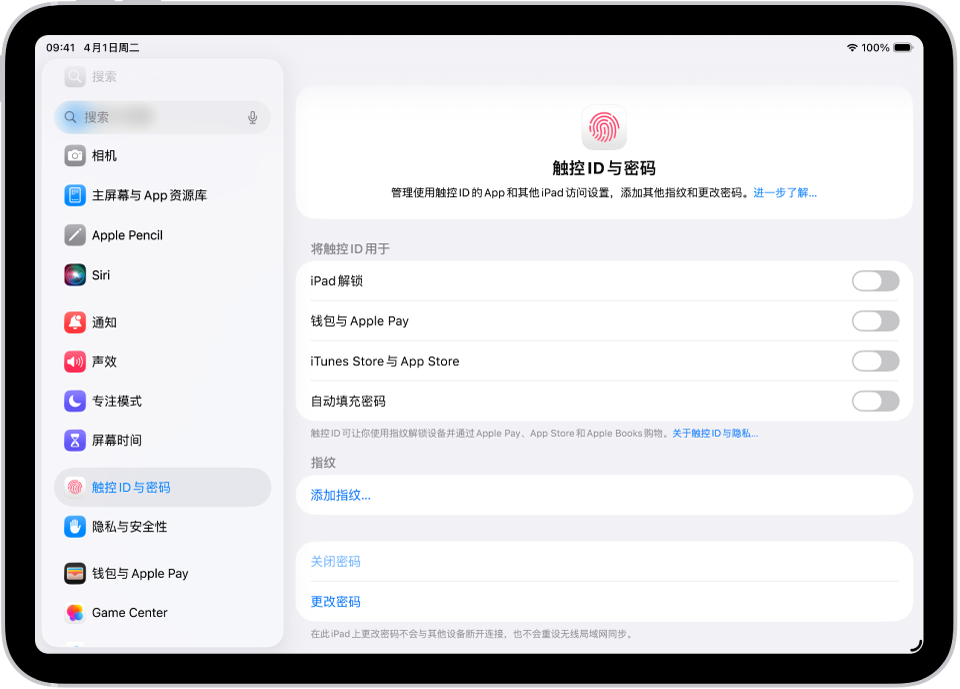
Task: Enable the iPad Unlock toggle
Action: click(x=875, y=281)
